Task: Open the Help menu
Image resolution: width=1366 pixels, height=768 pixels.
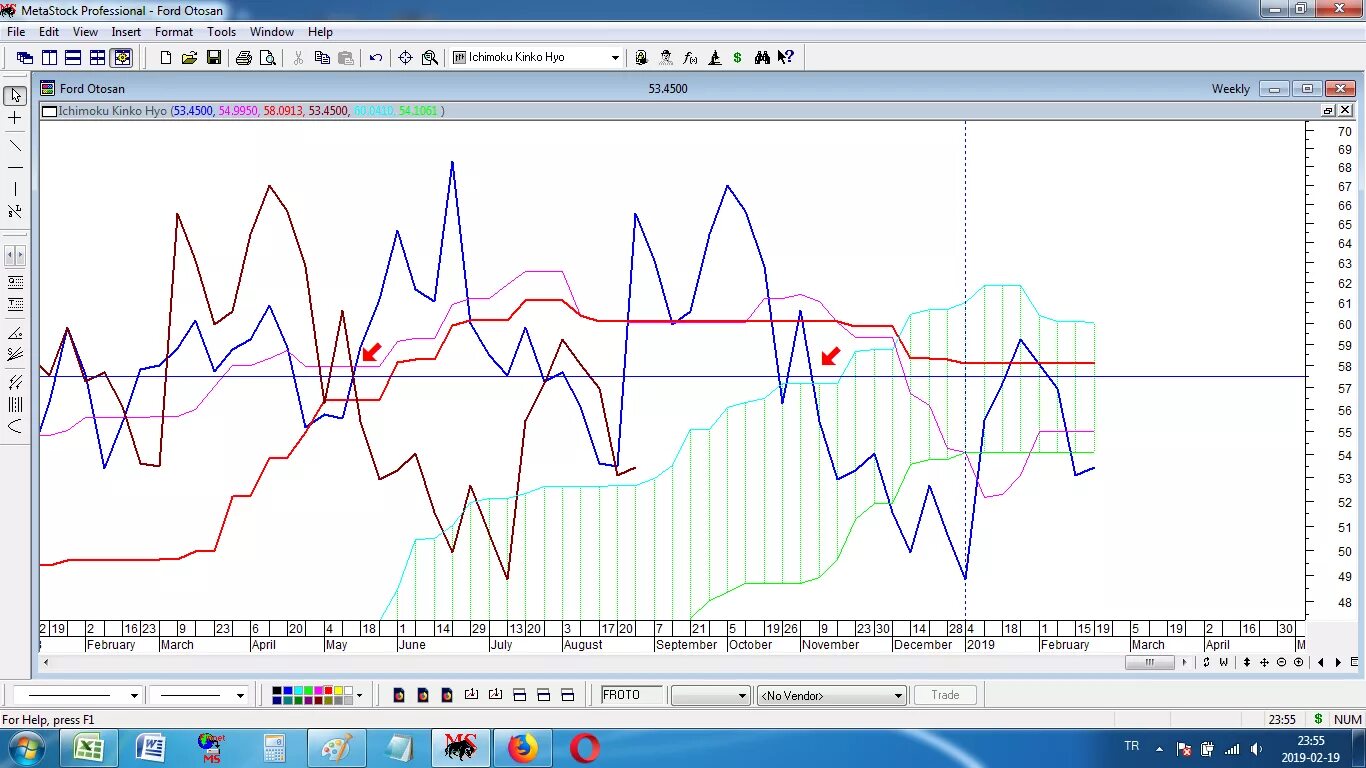Action: coord(320,32)
